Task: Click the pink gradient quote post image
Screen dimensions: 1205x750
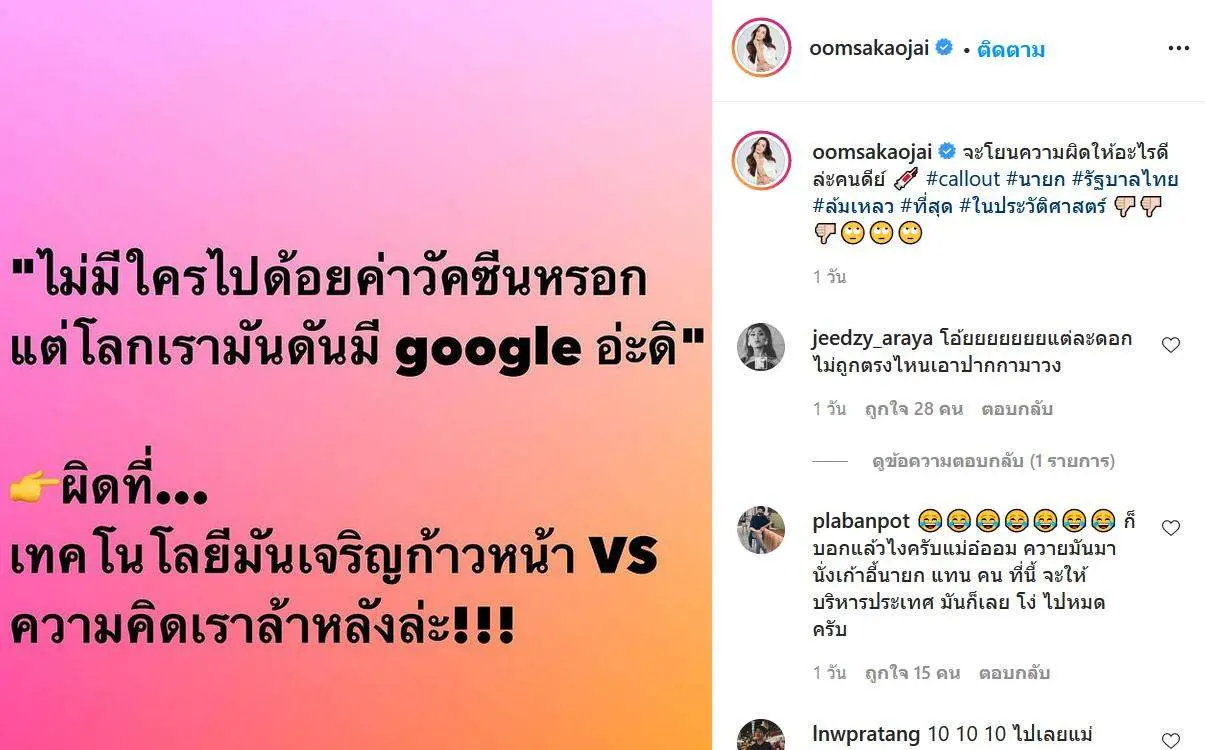Action: click(356, 375)
